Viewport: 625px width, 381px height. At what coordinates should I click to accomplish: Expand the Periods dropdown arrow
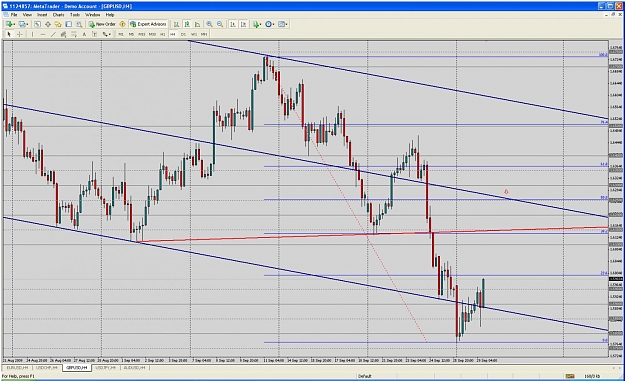(x=273, y=24)
